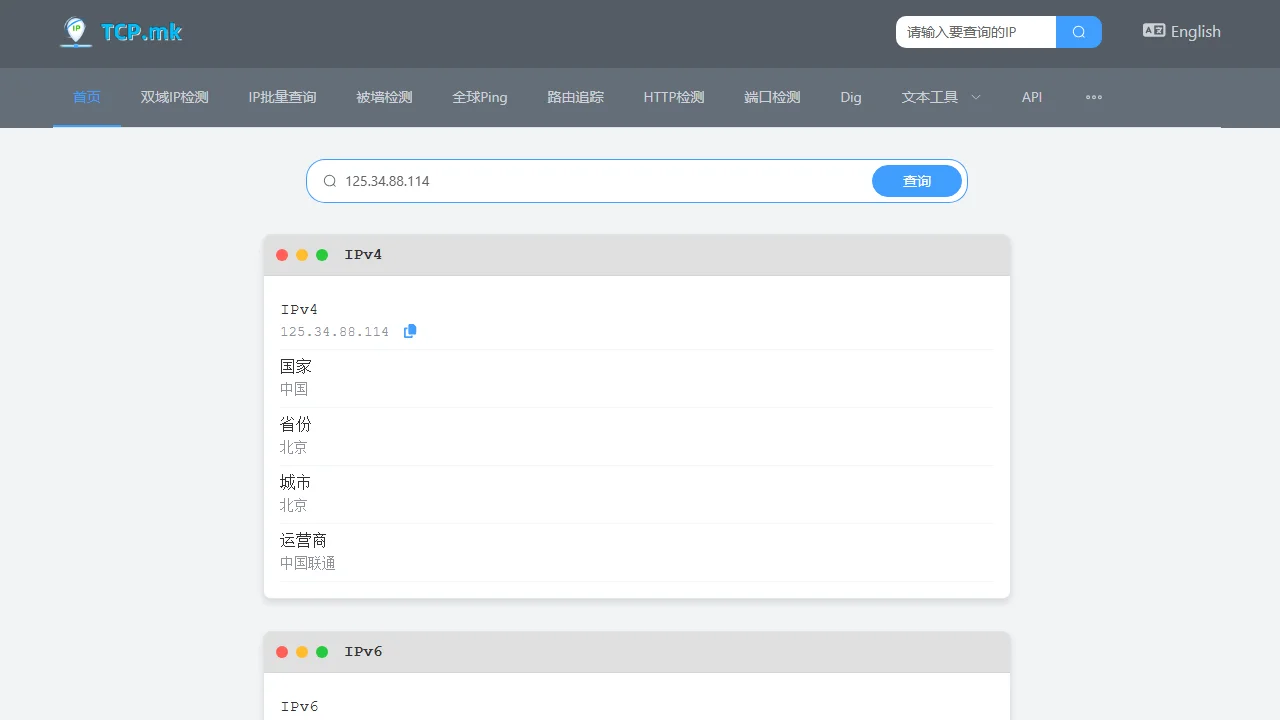The height and width of the screenshot is (720, 1280).
Task: Go to the 全球Ping tab
Action: pyautogui.click(x=480, y=97)
